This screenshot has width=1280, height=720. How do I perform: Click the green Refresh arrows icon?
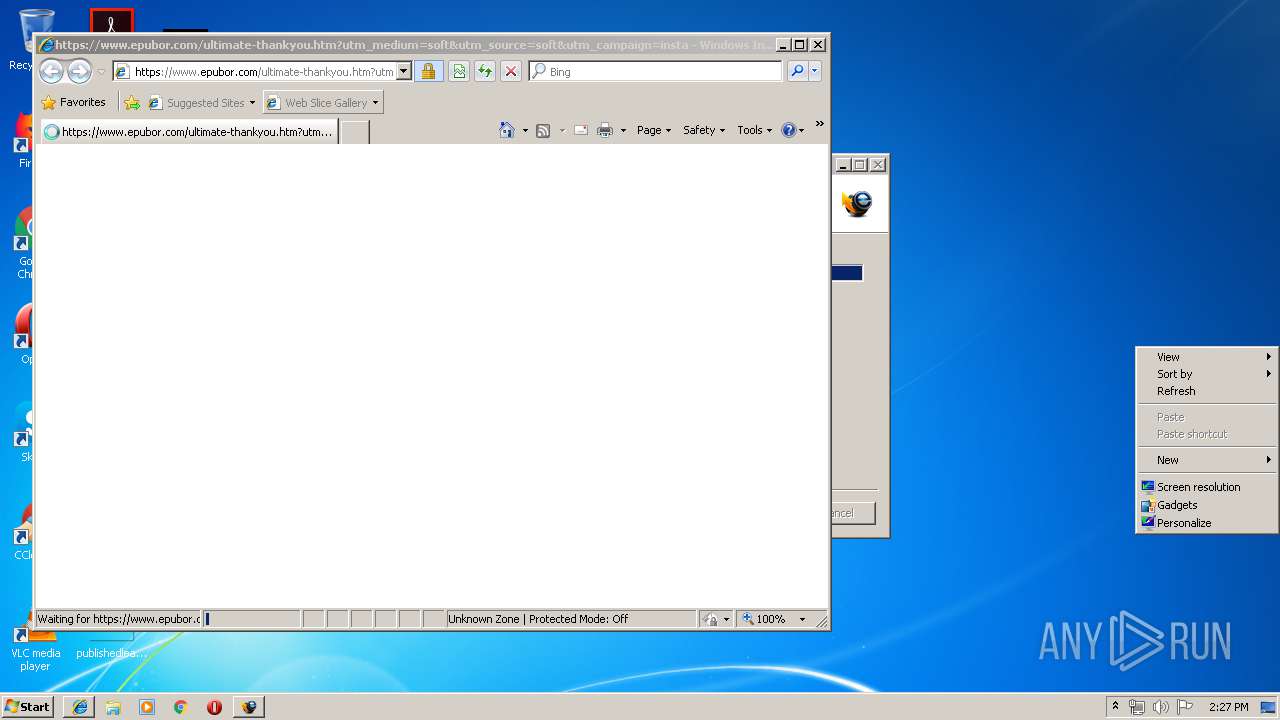click(484, 71)
